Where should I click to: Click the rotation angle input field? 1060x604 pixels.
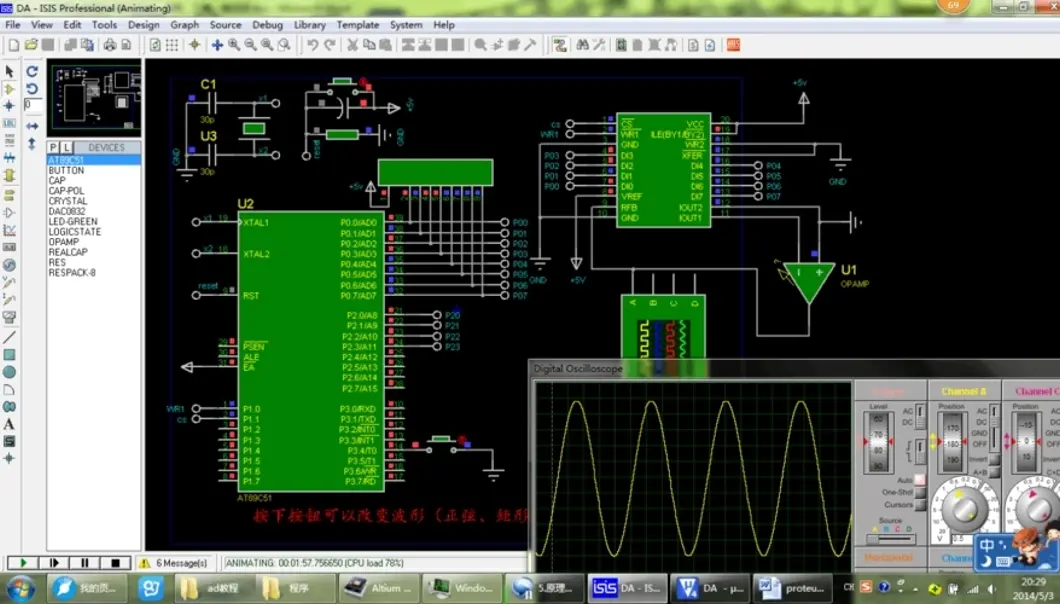tap(32, 105)
